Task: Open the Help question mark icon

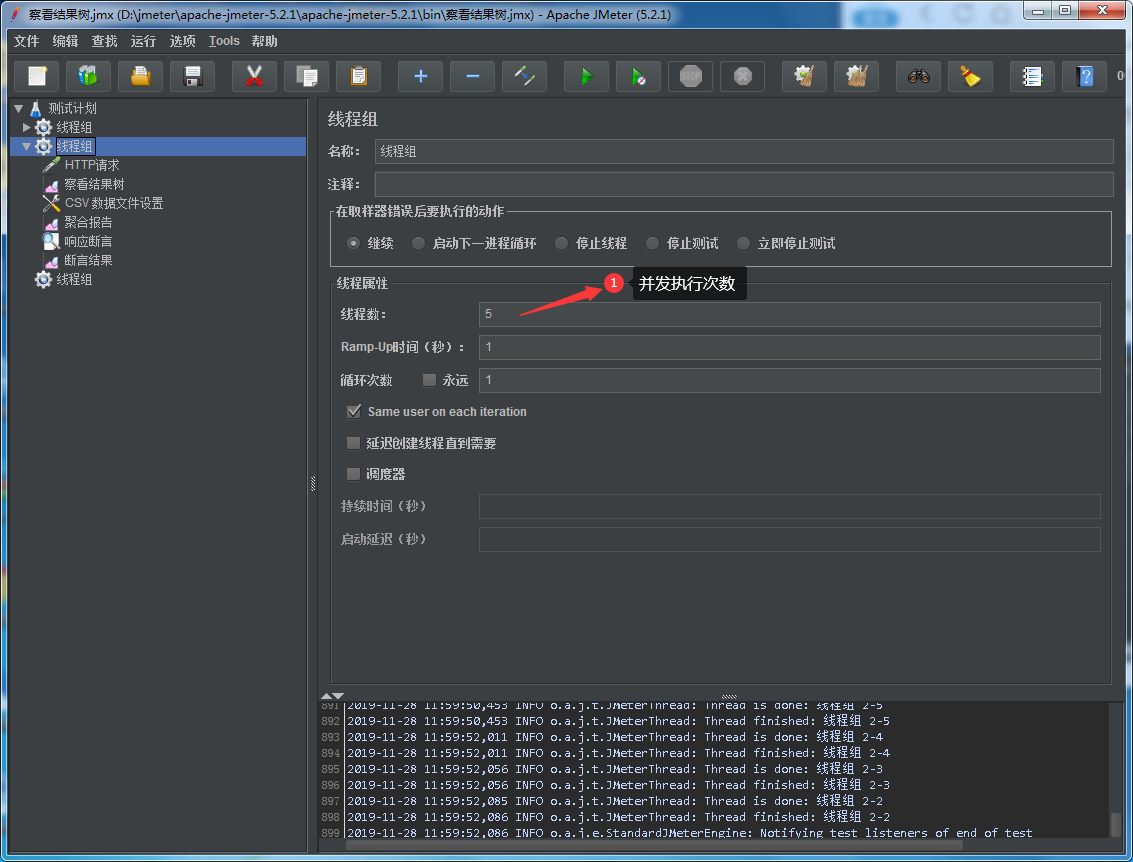Action: pos(1085,76)
